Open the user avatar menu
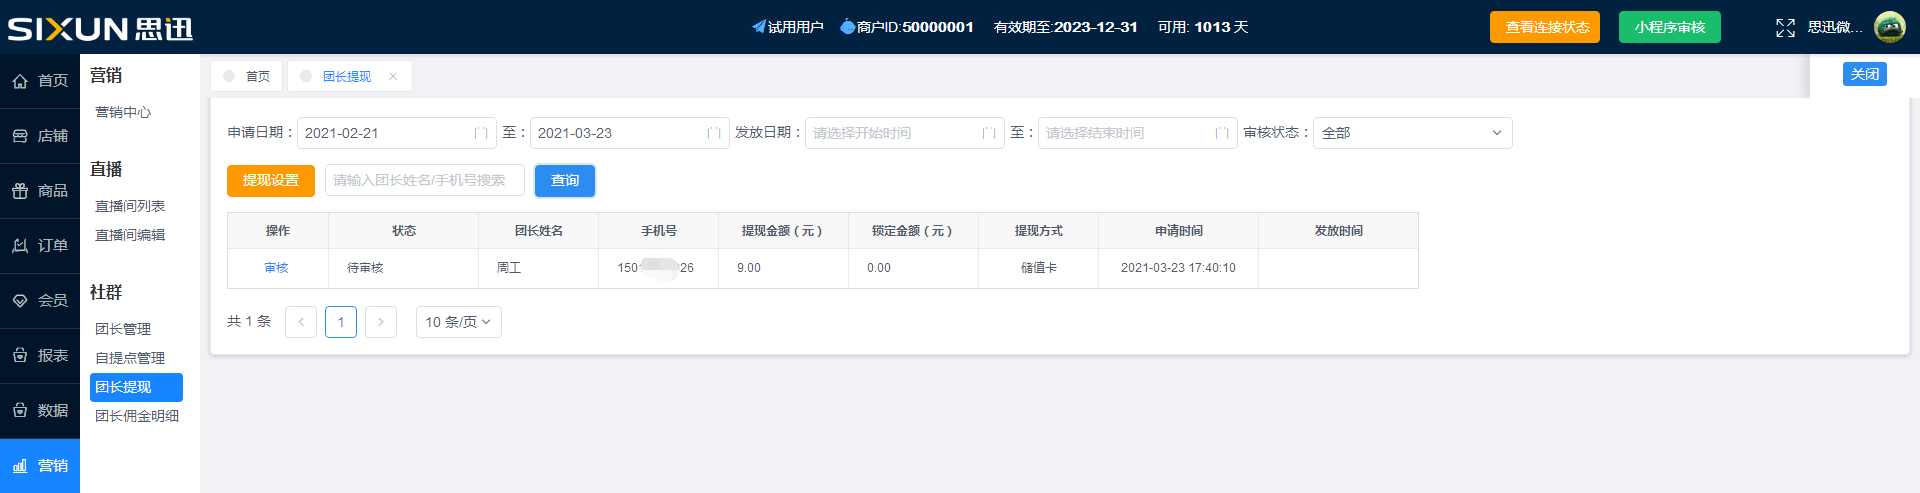The image size is (1920, 493). [x=1889, y=27]
